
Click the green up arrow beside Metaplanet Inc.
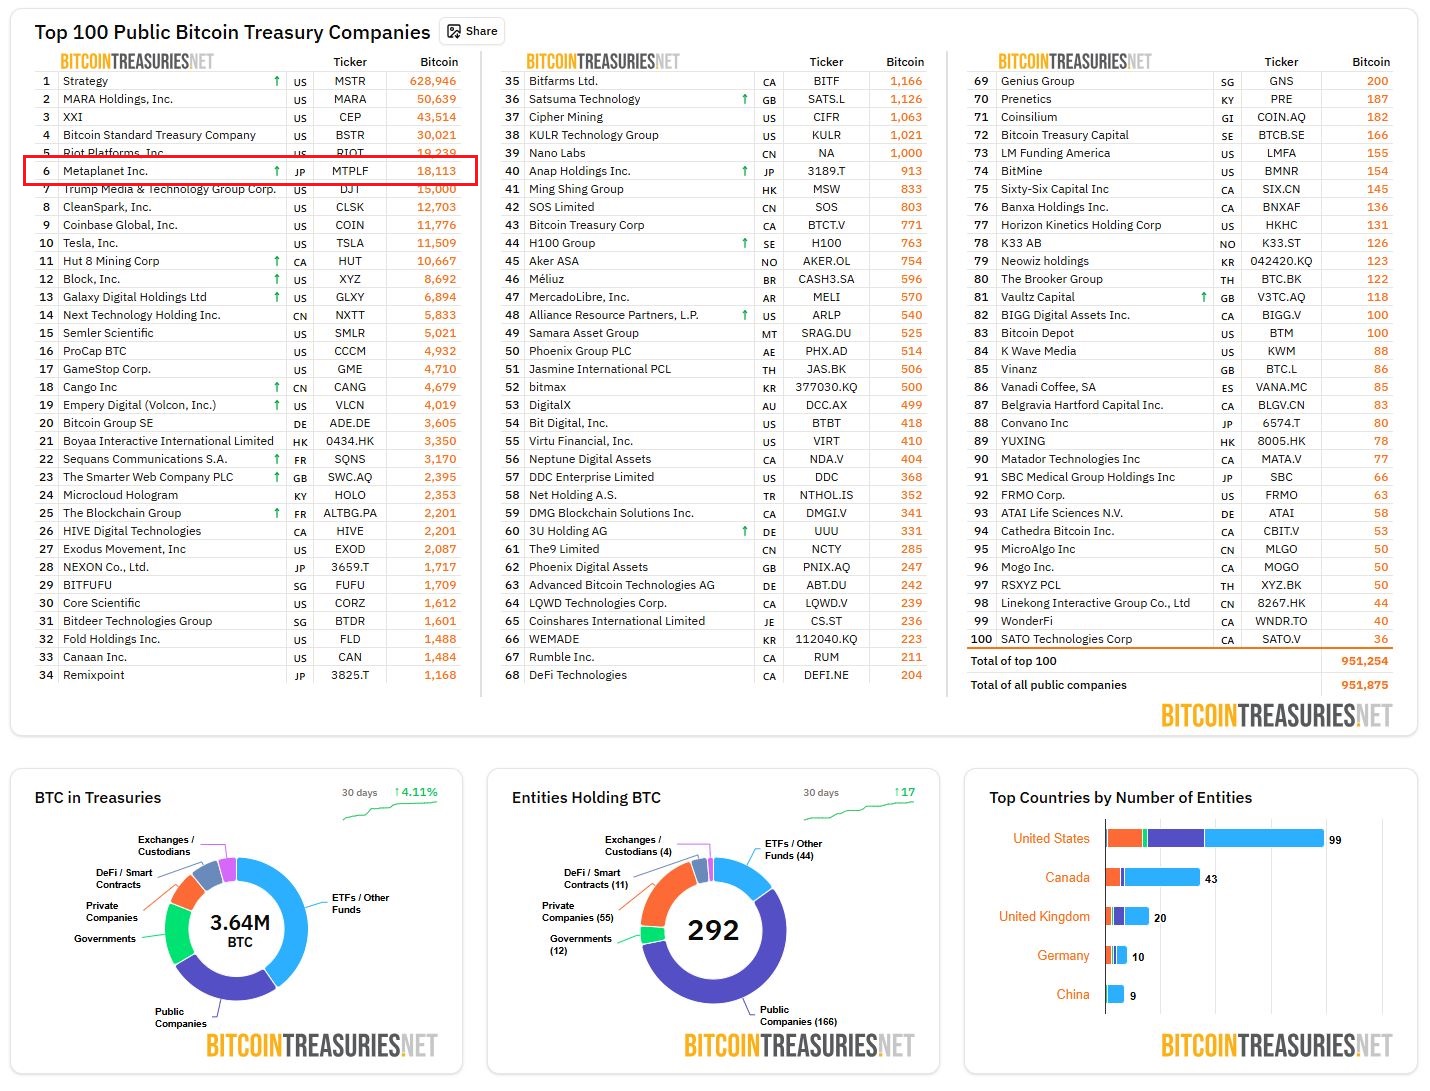277,171
